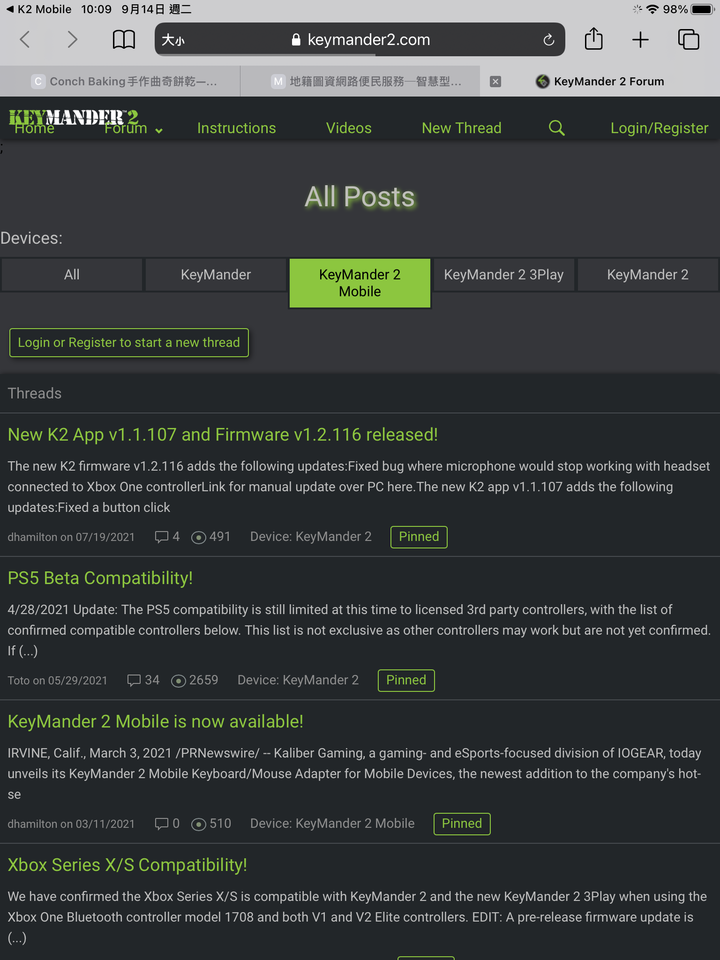Click comments icon on PS5 Beta thread

coord(133,680)
